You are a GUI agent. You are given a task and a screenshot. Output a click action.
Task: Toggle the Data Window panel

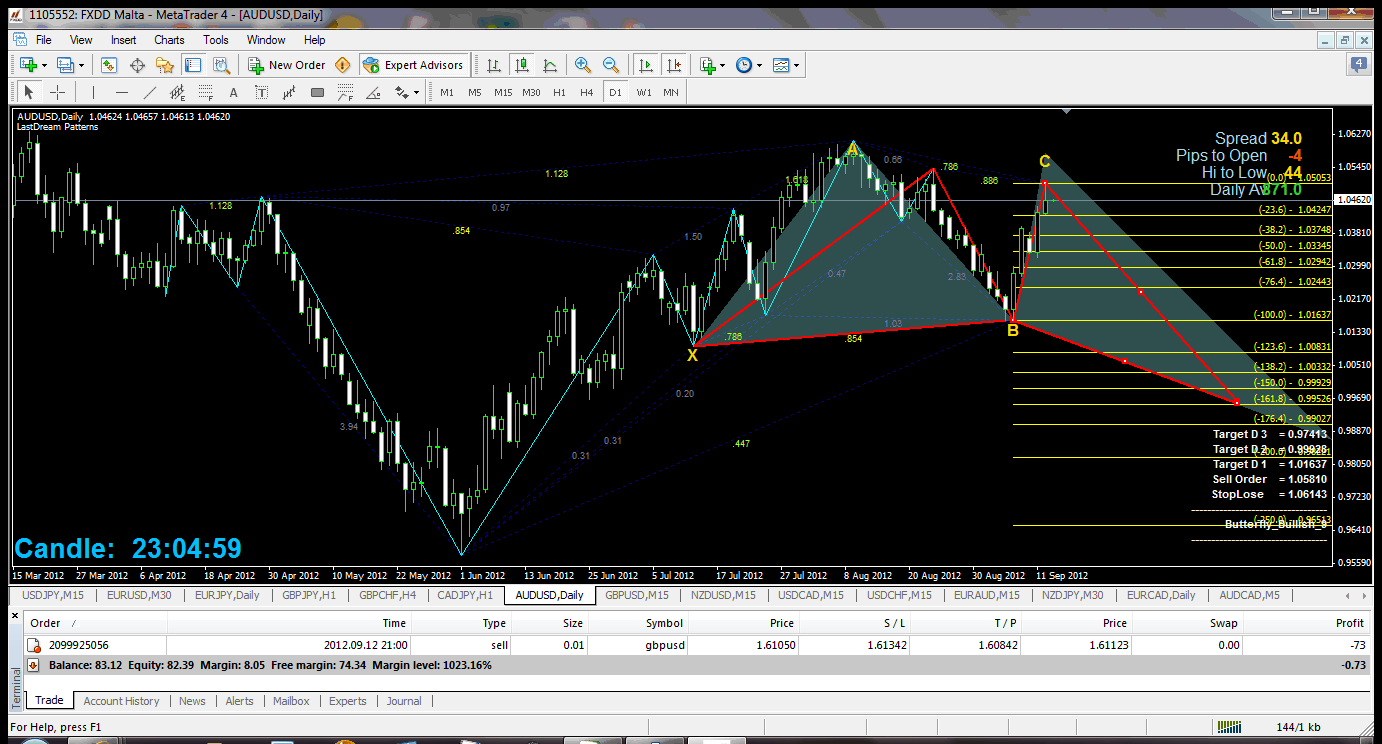tap(137, 65)
